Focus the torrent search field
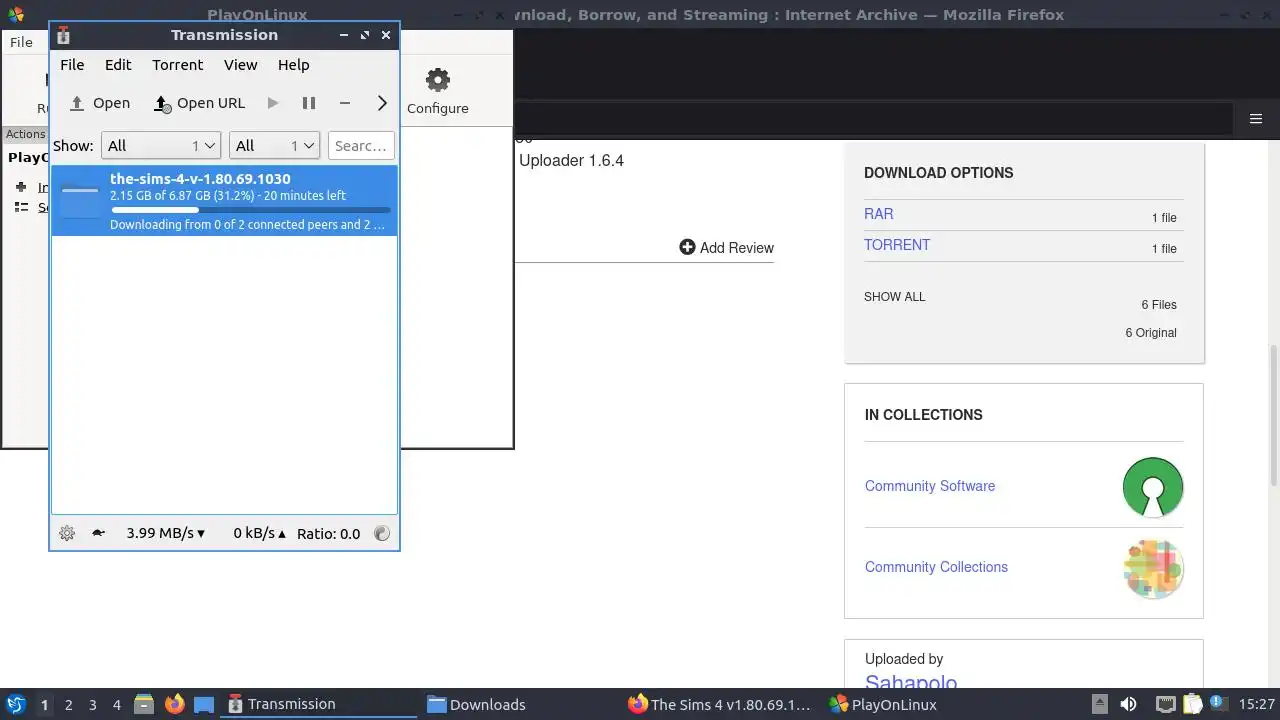The image size is (1280, 720). tap(361, 146)
